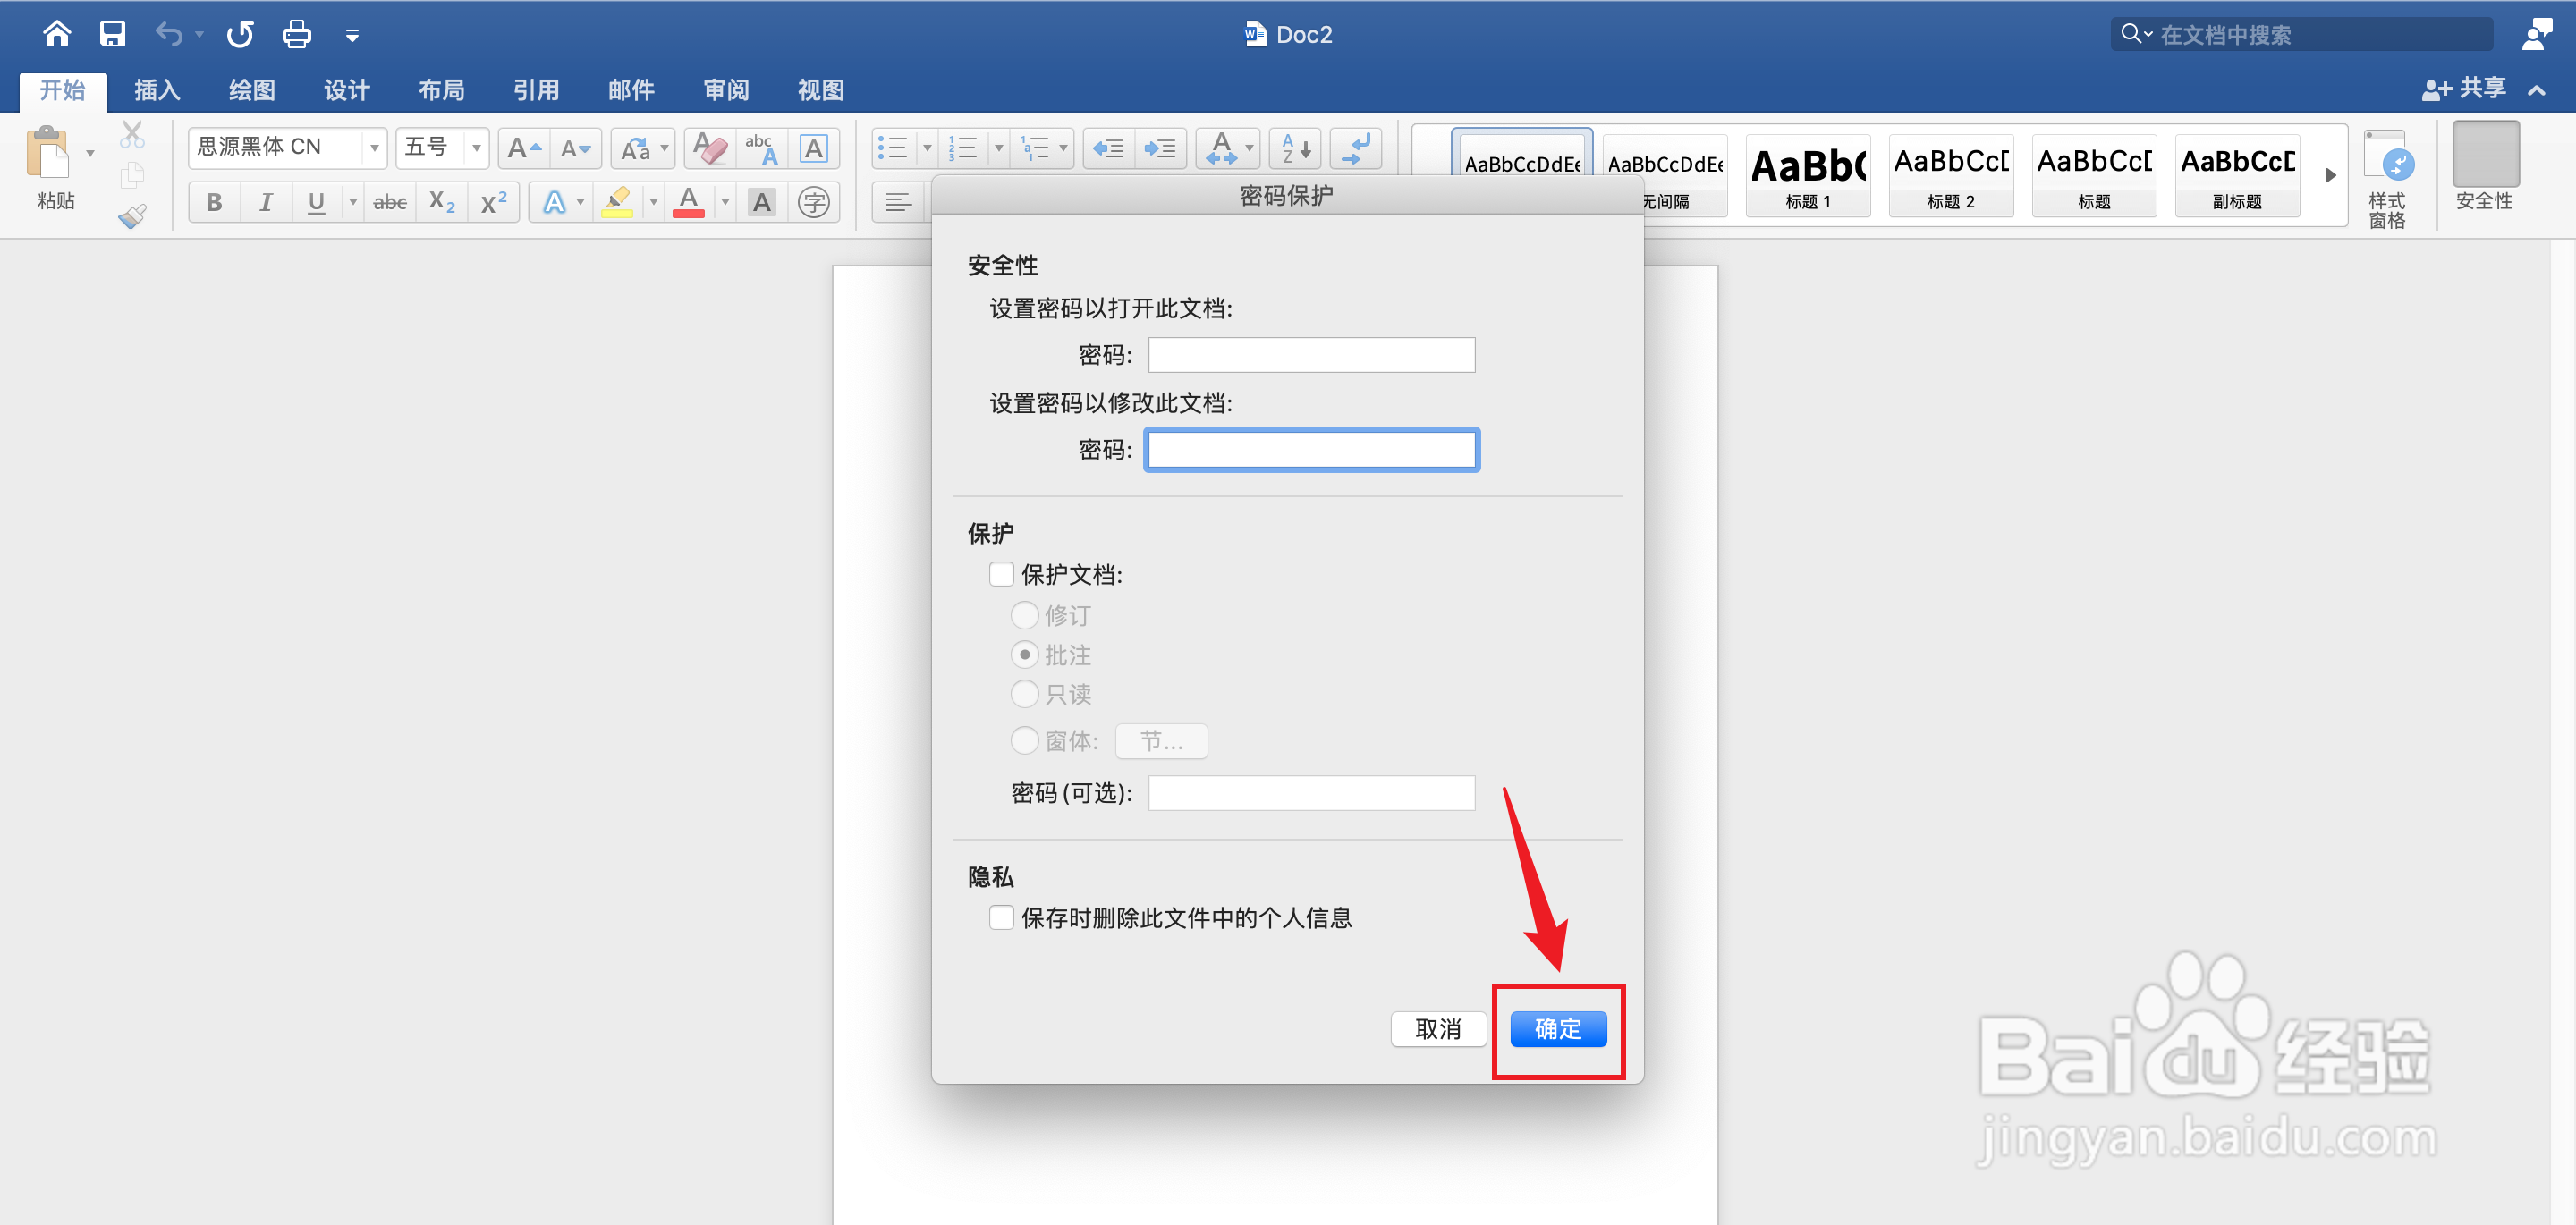Switch to the 插入 (Insert) tab
The image size is (2576, 1225).
158,91
